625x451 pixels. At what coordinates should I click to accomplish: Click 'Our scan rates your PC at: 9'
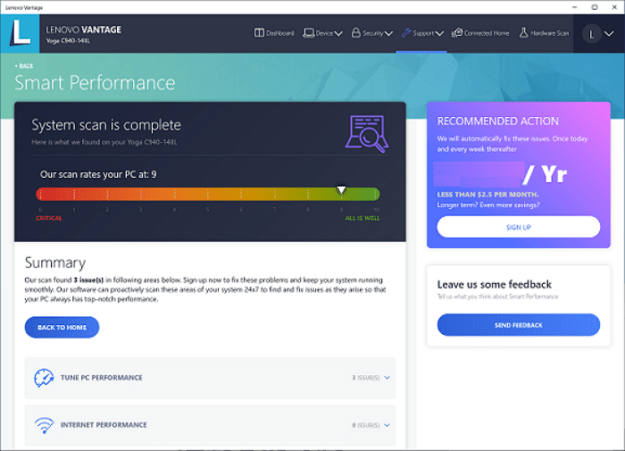[98, 174]
